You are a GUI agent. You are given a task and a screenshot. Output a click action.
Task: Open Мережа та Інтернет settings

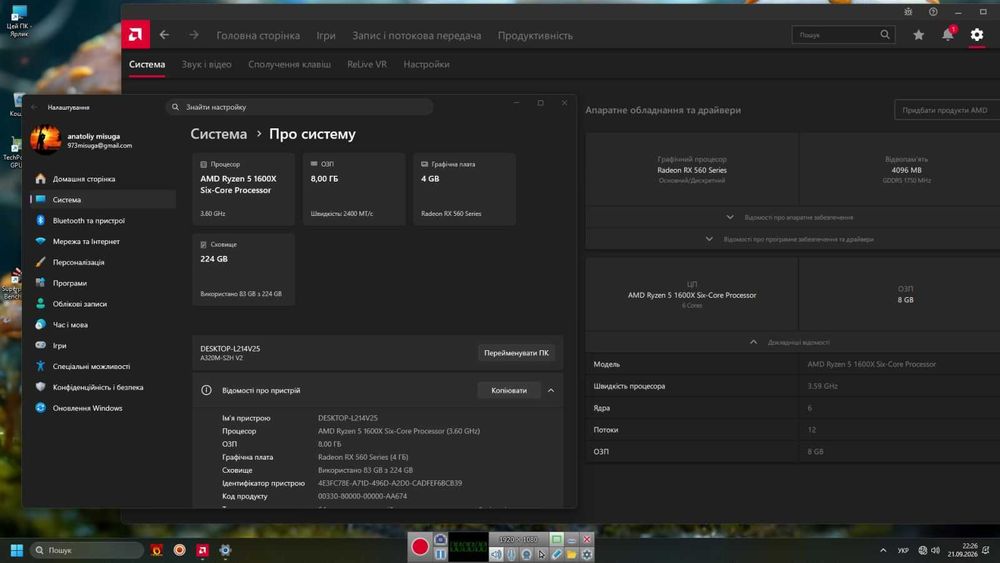(x=103, y=241)
